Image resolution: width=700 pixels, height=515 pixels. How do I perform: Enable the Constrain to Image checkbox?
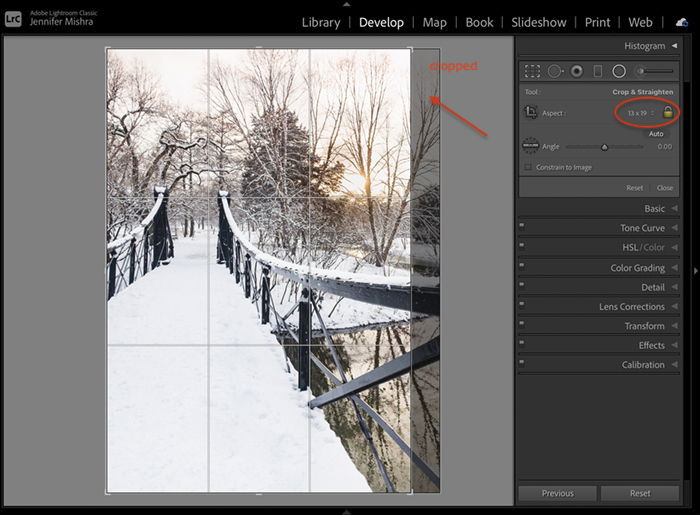pyautogui.click(x=528, y=167)
